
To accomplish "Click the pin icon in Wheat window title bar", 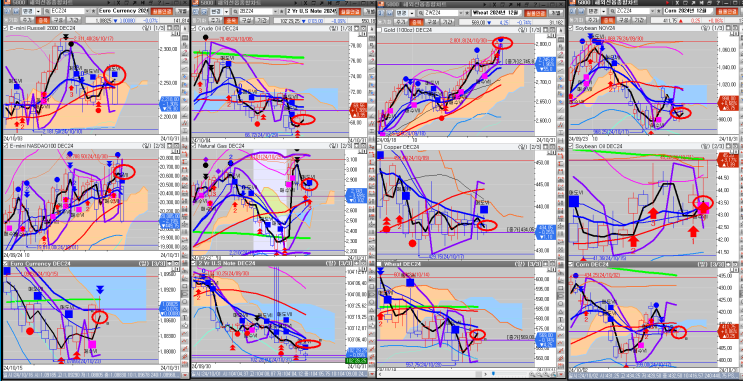I will point(510,5).
